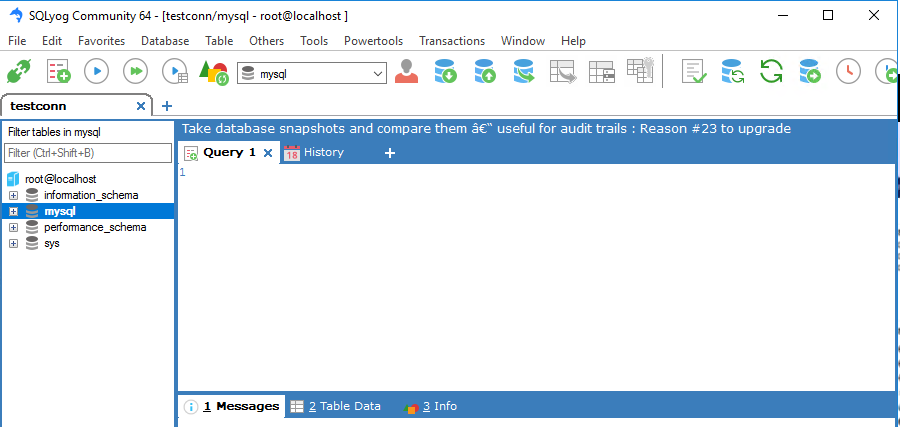This screenshot has height=427, width=900.
Task: Expand the mysql database node
Action: pos(14,212)
